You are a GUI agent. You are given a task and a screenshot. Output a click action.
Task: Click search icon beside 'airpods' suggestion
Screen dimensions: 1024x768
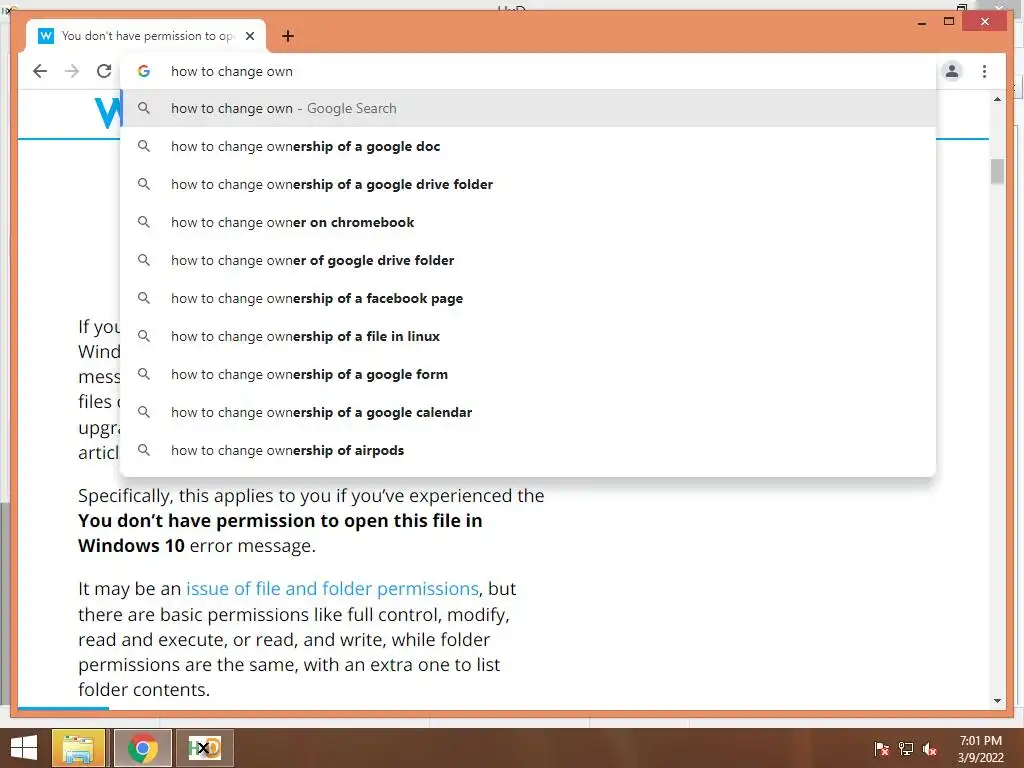(144, 450)
